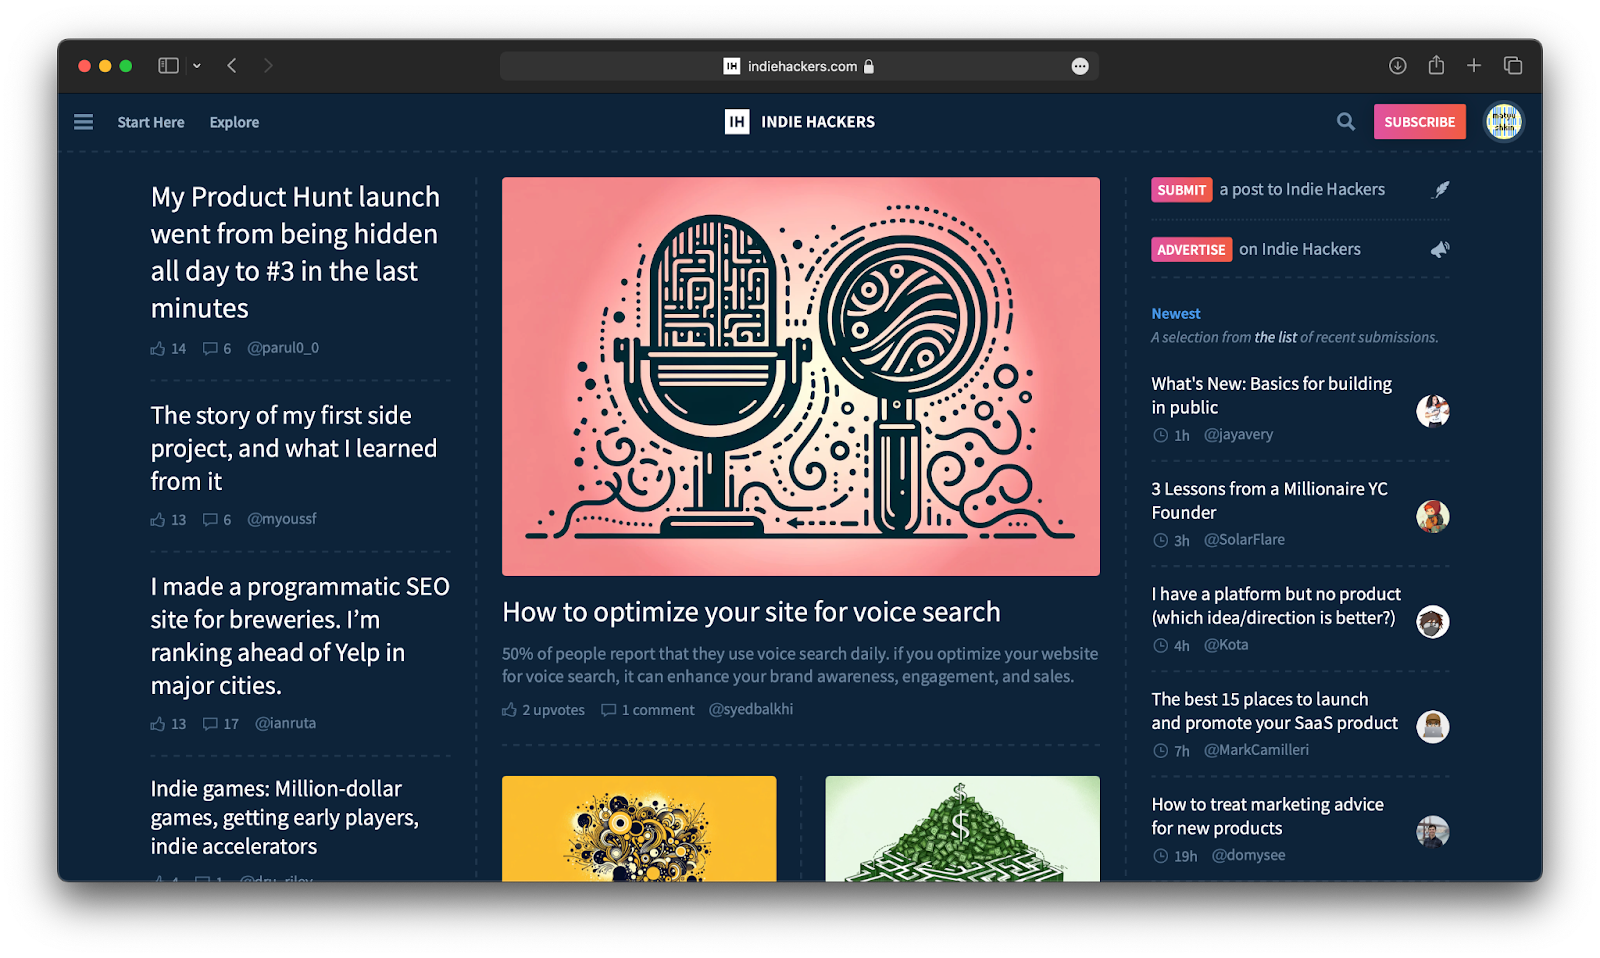Image resolution: width=1600 pixels, height=958 pixels.
Task: Open 'Indie games: Million-dollar games' post
Action: (285, 817)
